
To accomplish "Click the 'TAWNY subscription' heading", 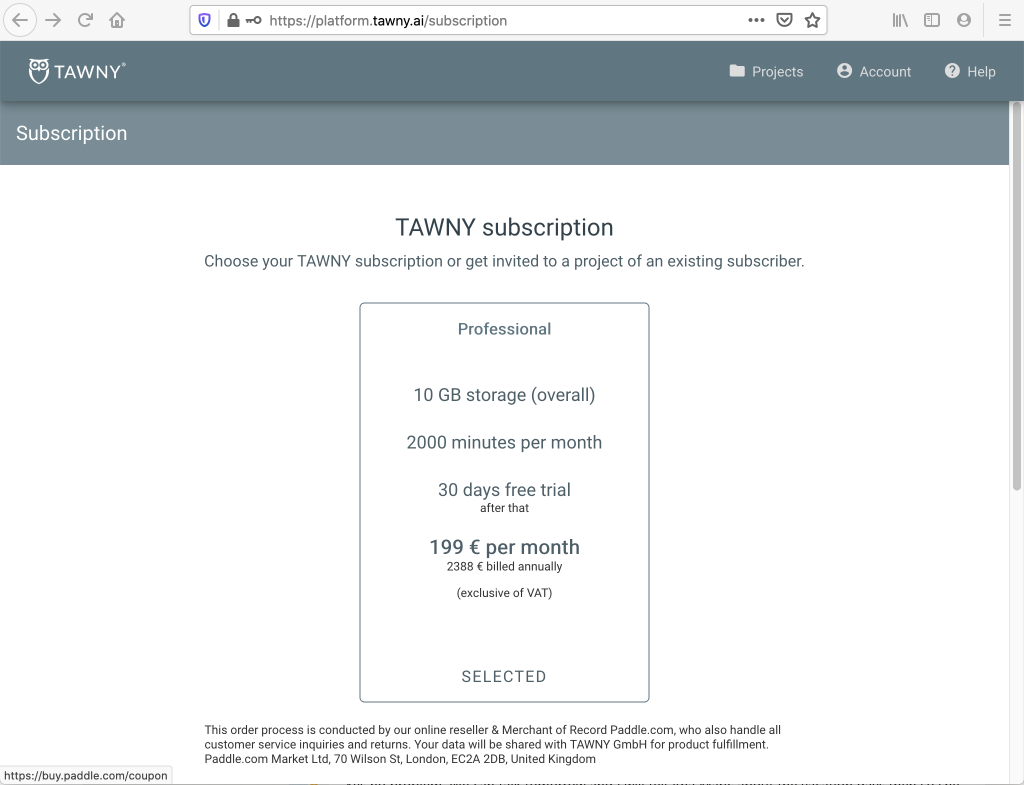I will 504,227.
